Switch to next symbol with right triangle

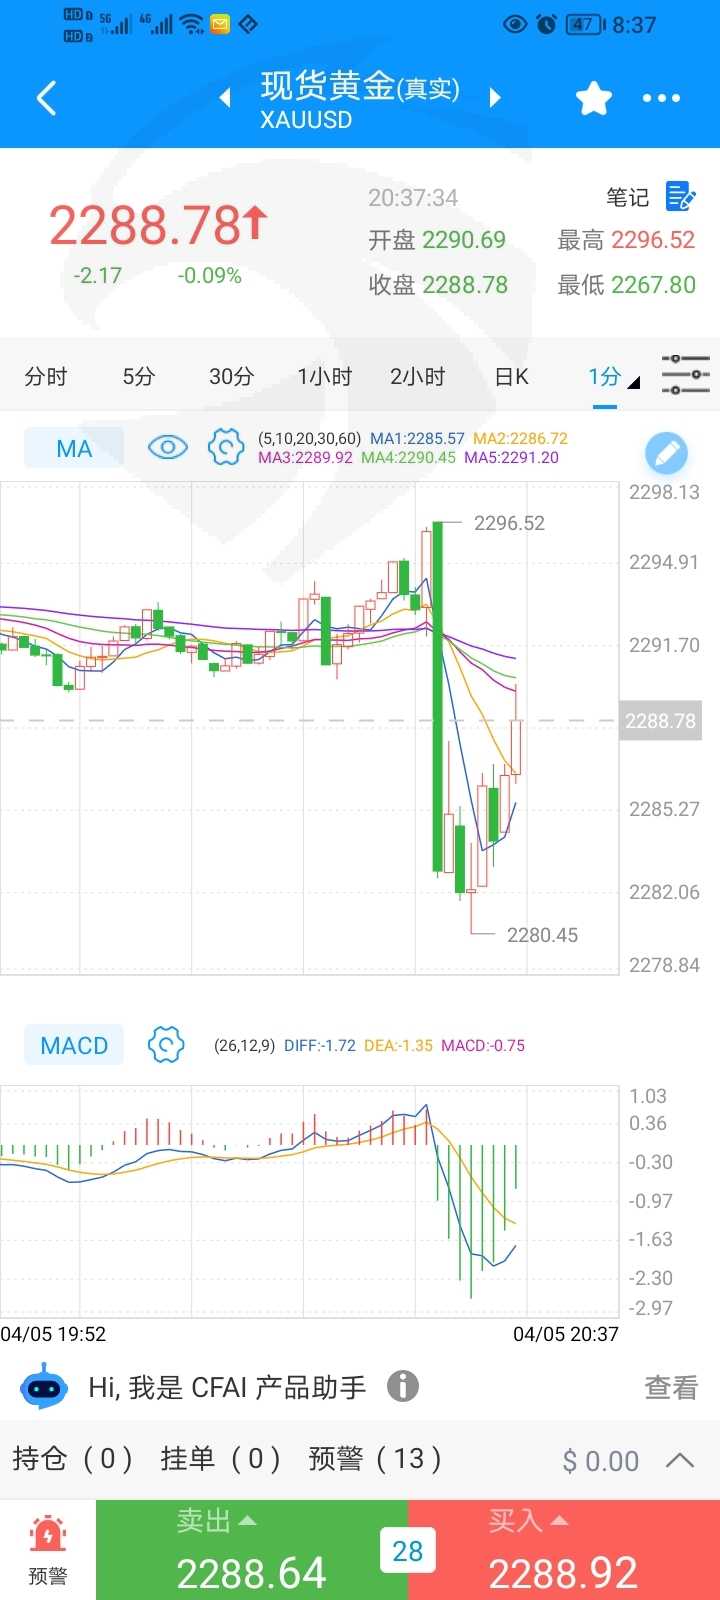(494, 98)
